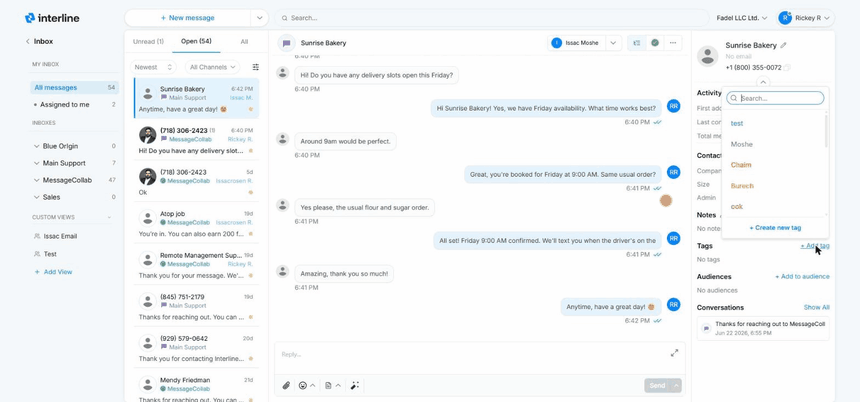Open the Send options arrow
This screenshot has height=402, width=860.
coord(676,386)
